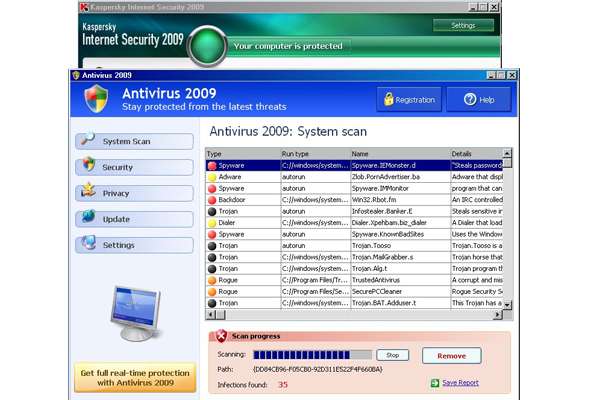Click the padlock icon on Registration

[388, 99]
